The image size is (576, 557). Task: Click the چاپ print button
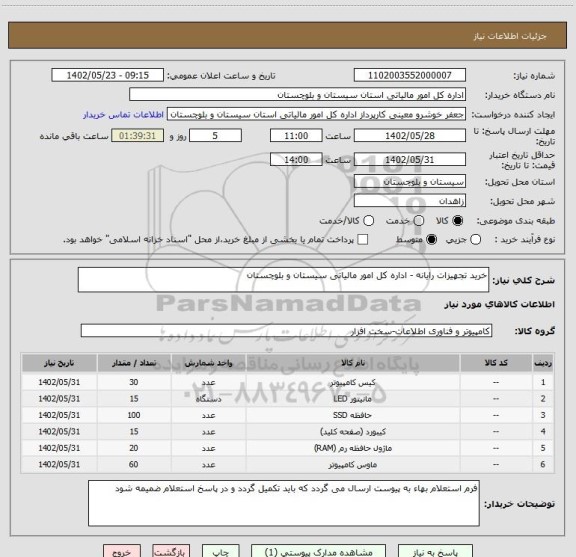pos(220,551)
